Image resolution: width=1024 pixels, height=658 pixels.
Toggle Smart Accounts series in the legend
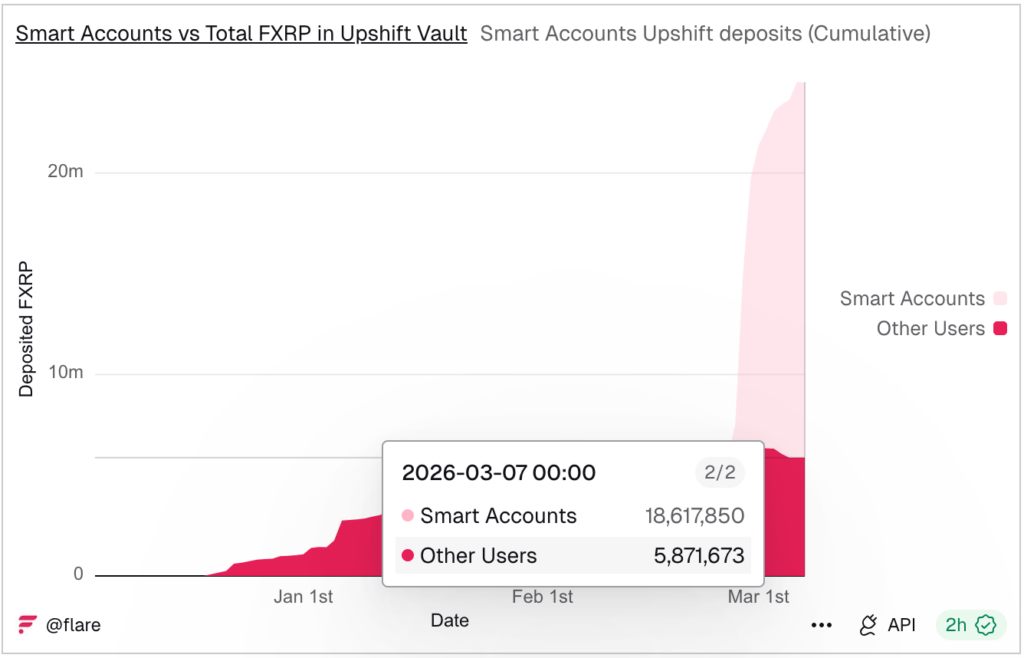911,298
